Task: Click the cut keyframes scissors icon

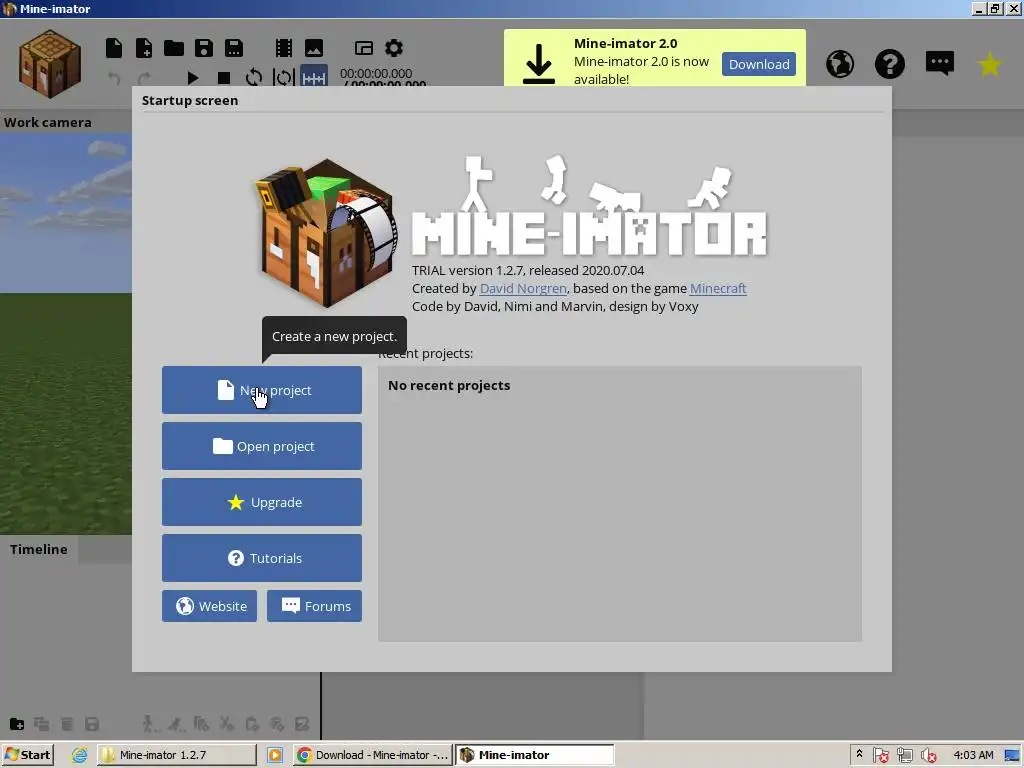Action: click(x=227, y=724)
